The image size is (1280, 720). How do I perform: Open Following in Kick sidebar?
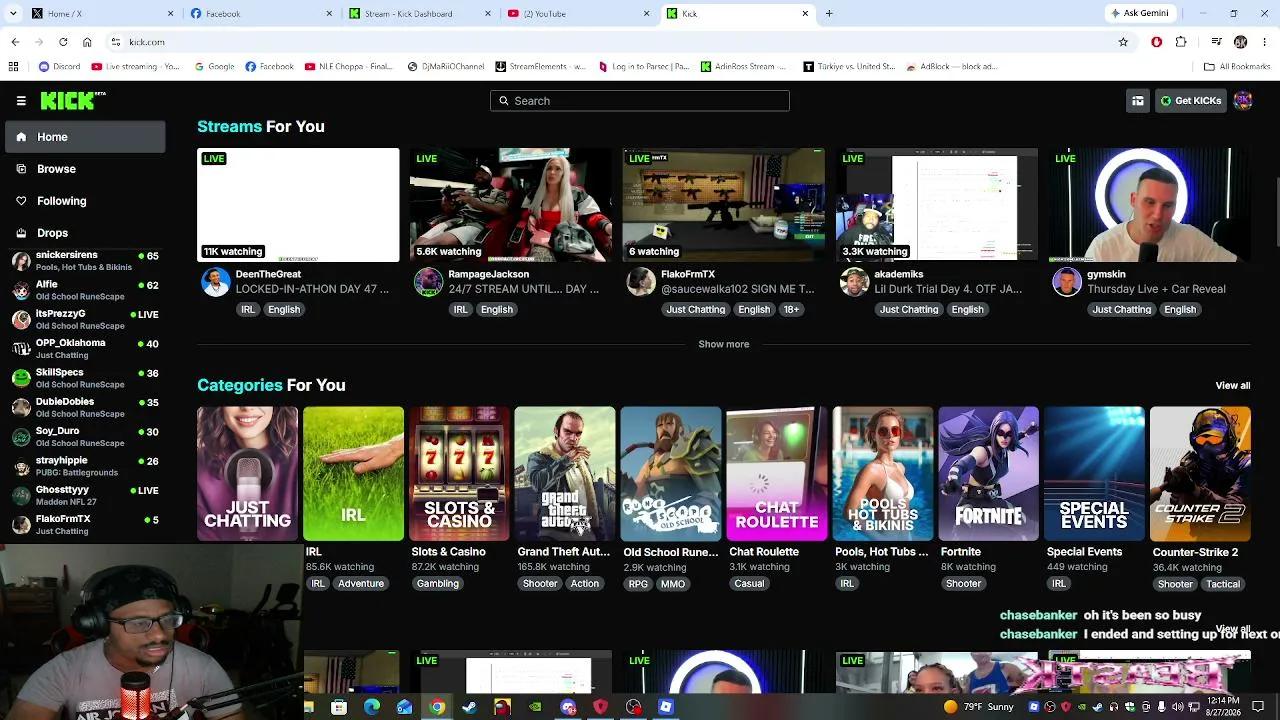[x=85, y=201]
